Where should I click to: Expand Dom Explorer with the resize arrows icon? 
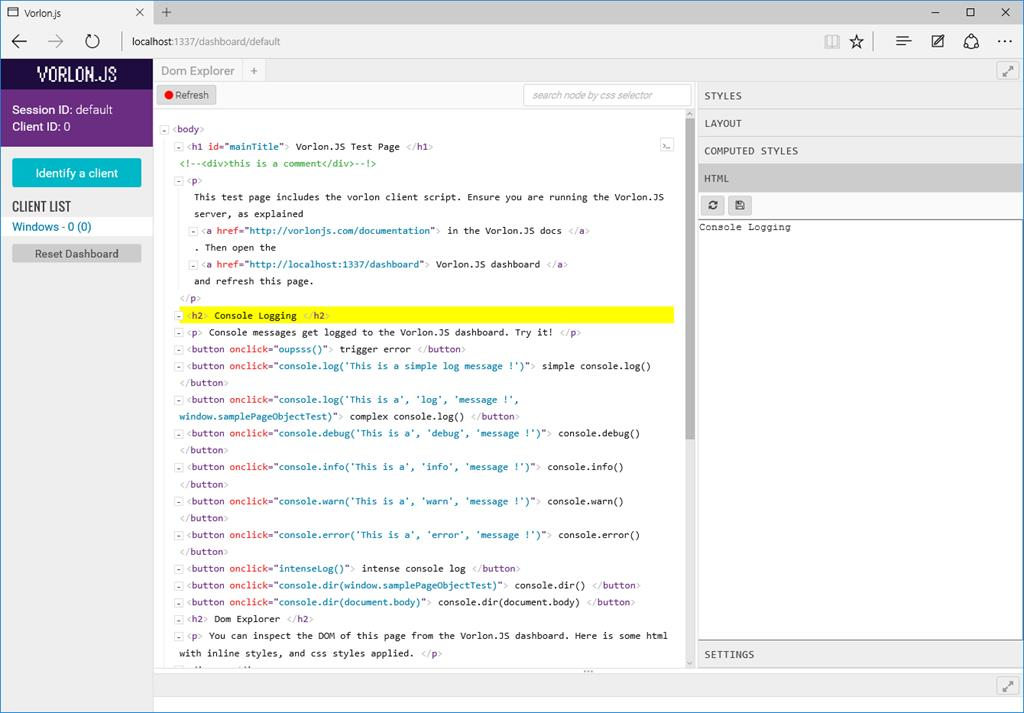click(1008, 70)
